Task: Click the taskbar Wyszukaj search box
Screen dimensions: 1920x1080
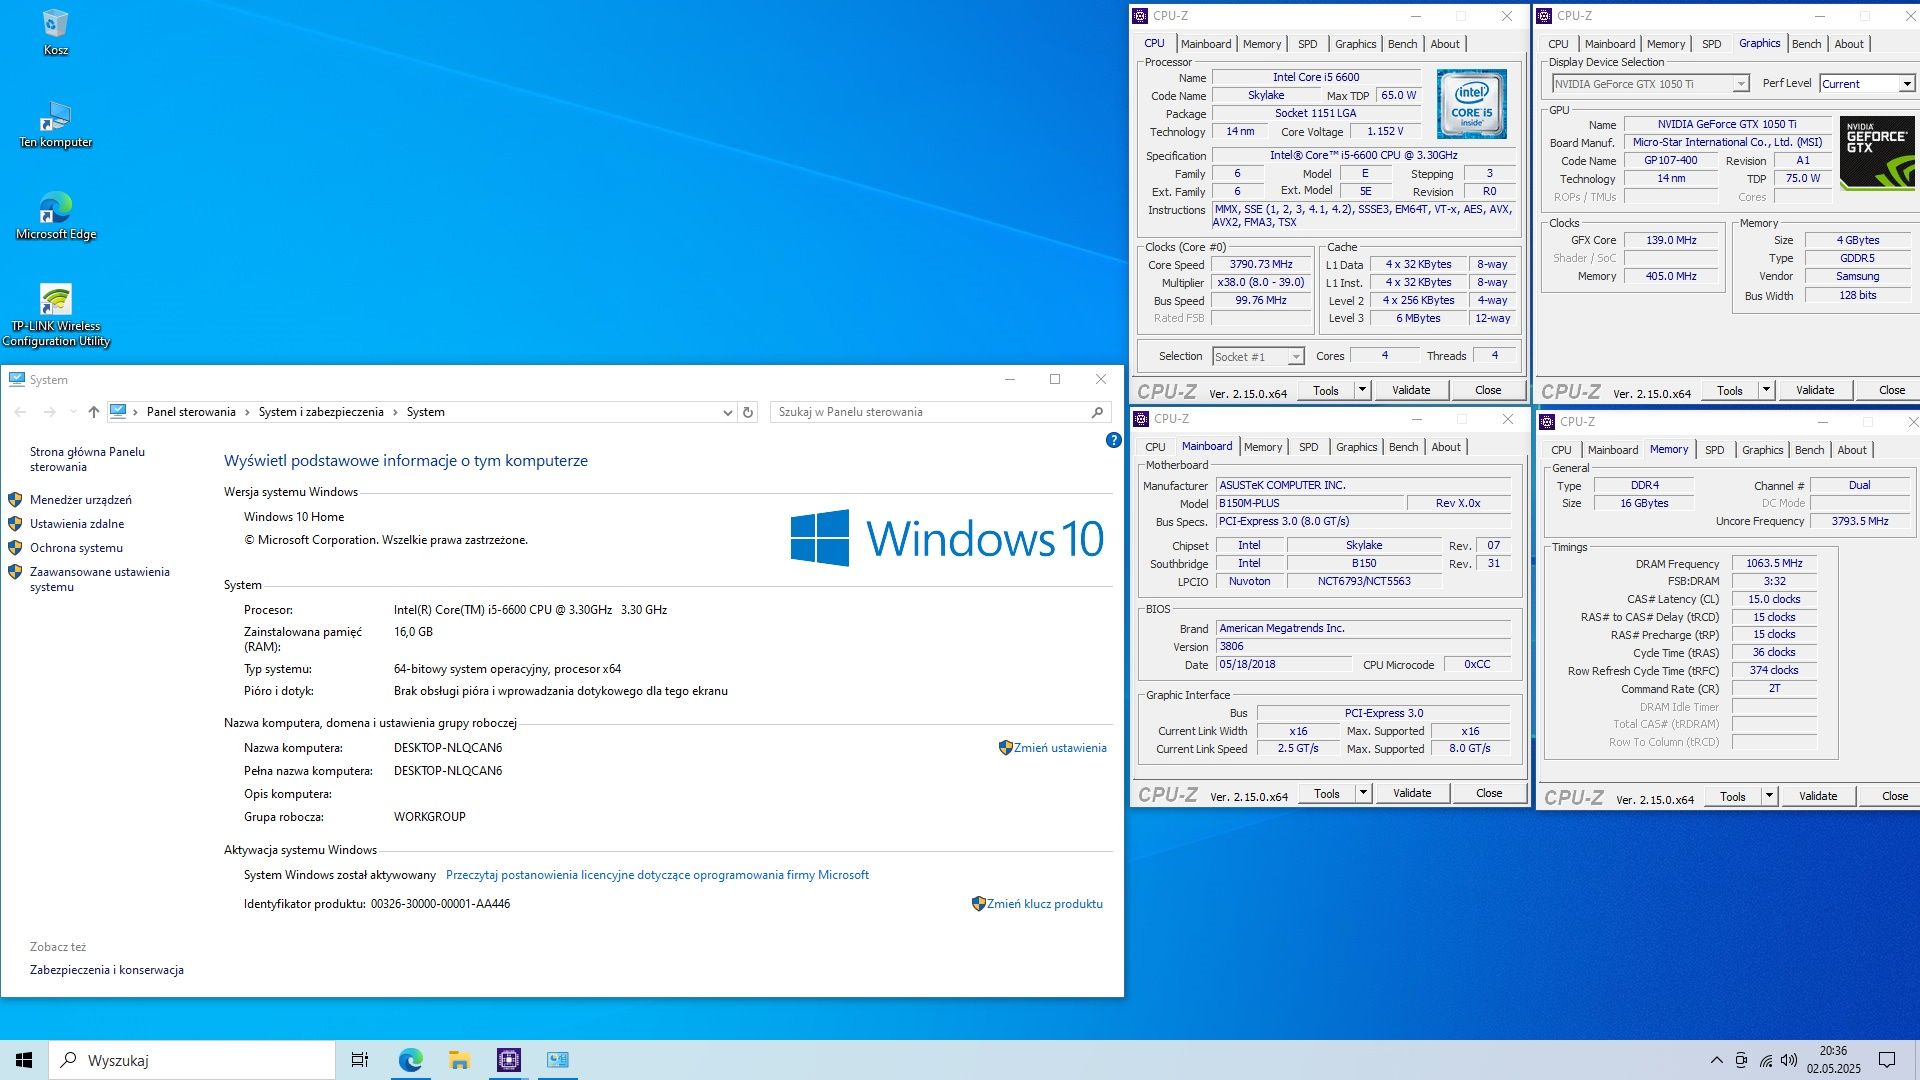Action: tap(191, 1060)
